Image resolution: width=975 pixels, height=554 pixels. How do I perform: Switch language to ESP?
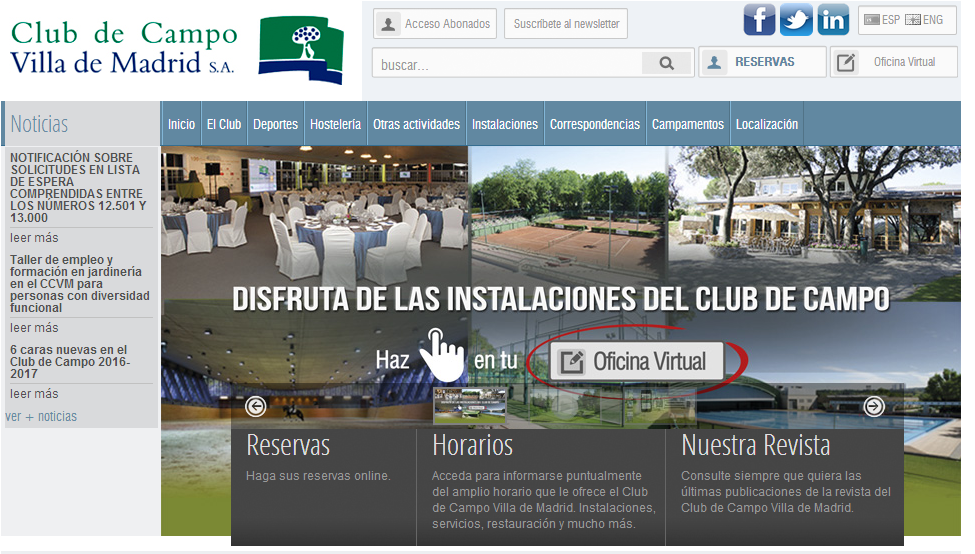coord(882,20)
